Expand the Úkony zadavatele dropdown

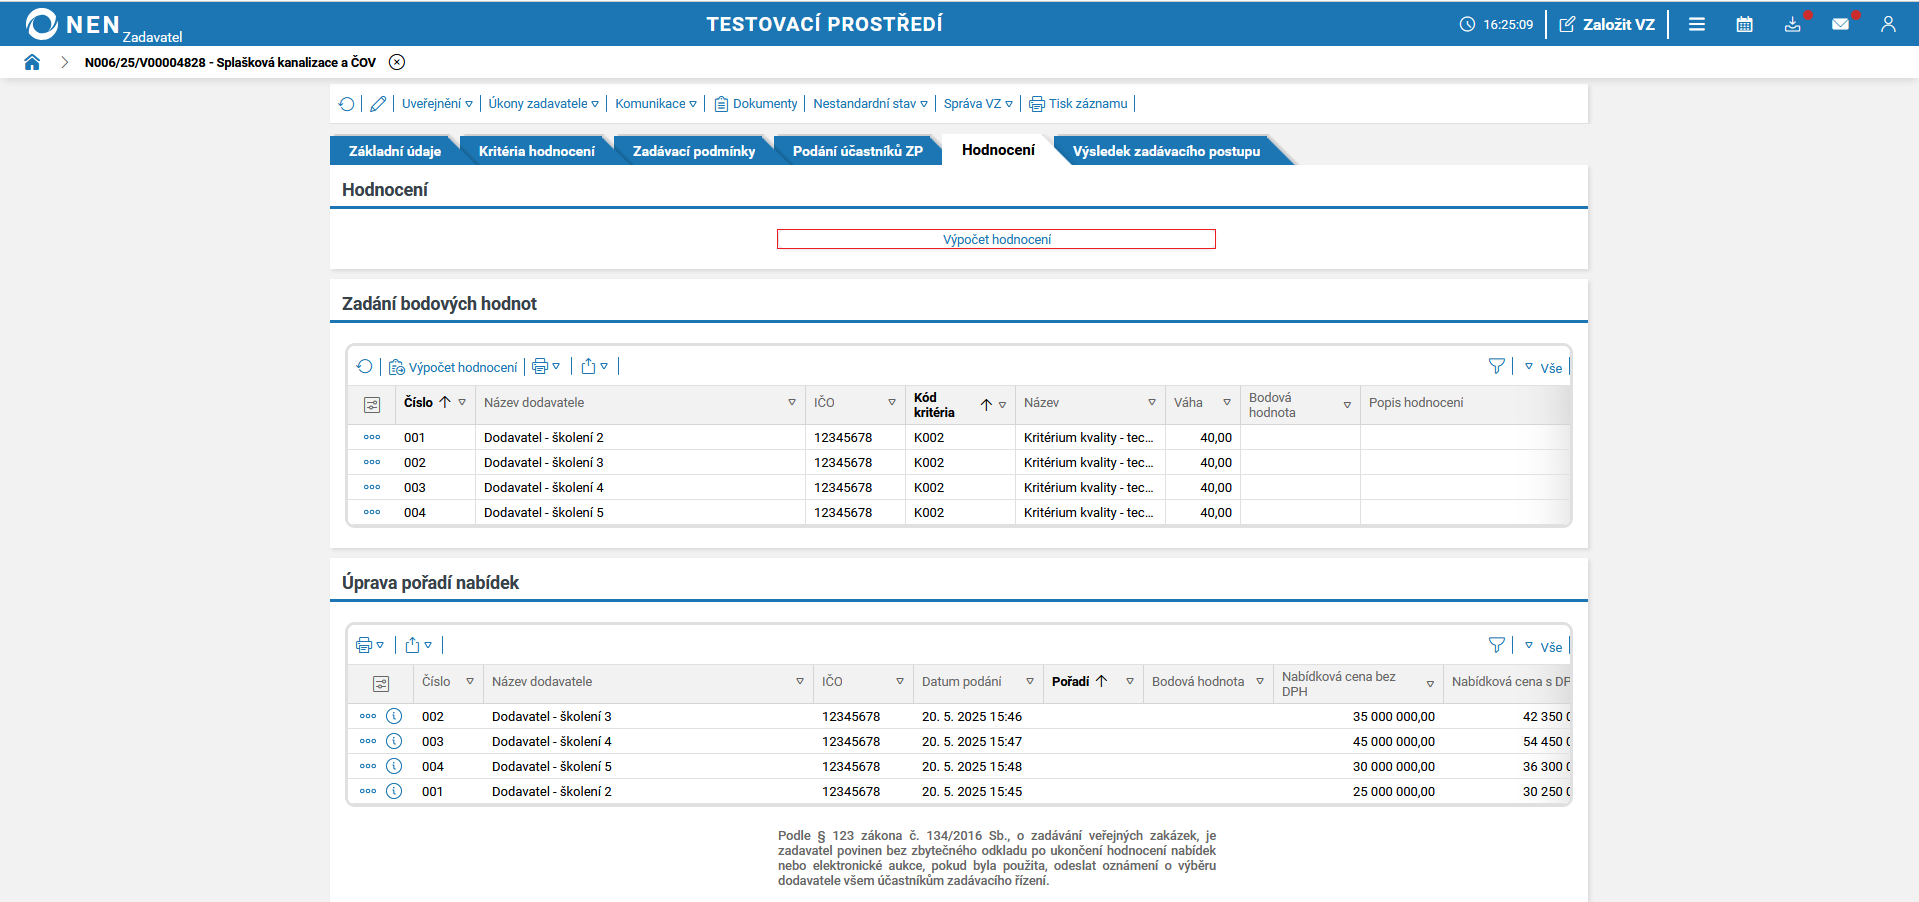point(543,104)
